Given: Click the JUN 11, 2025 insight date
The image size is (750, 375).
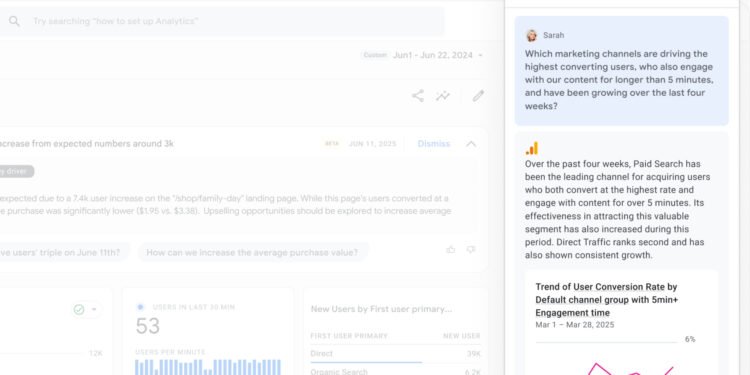Looking at the screenshot, I should 373,143.
